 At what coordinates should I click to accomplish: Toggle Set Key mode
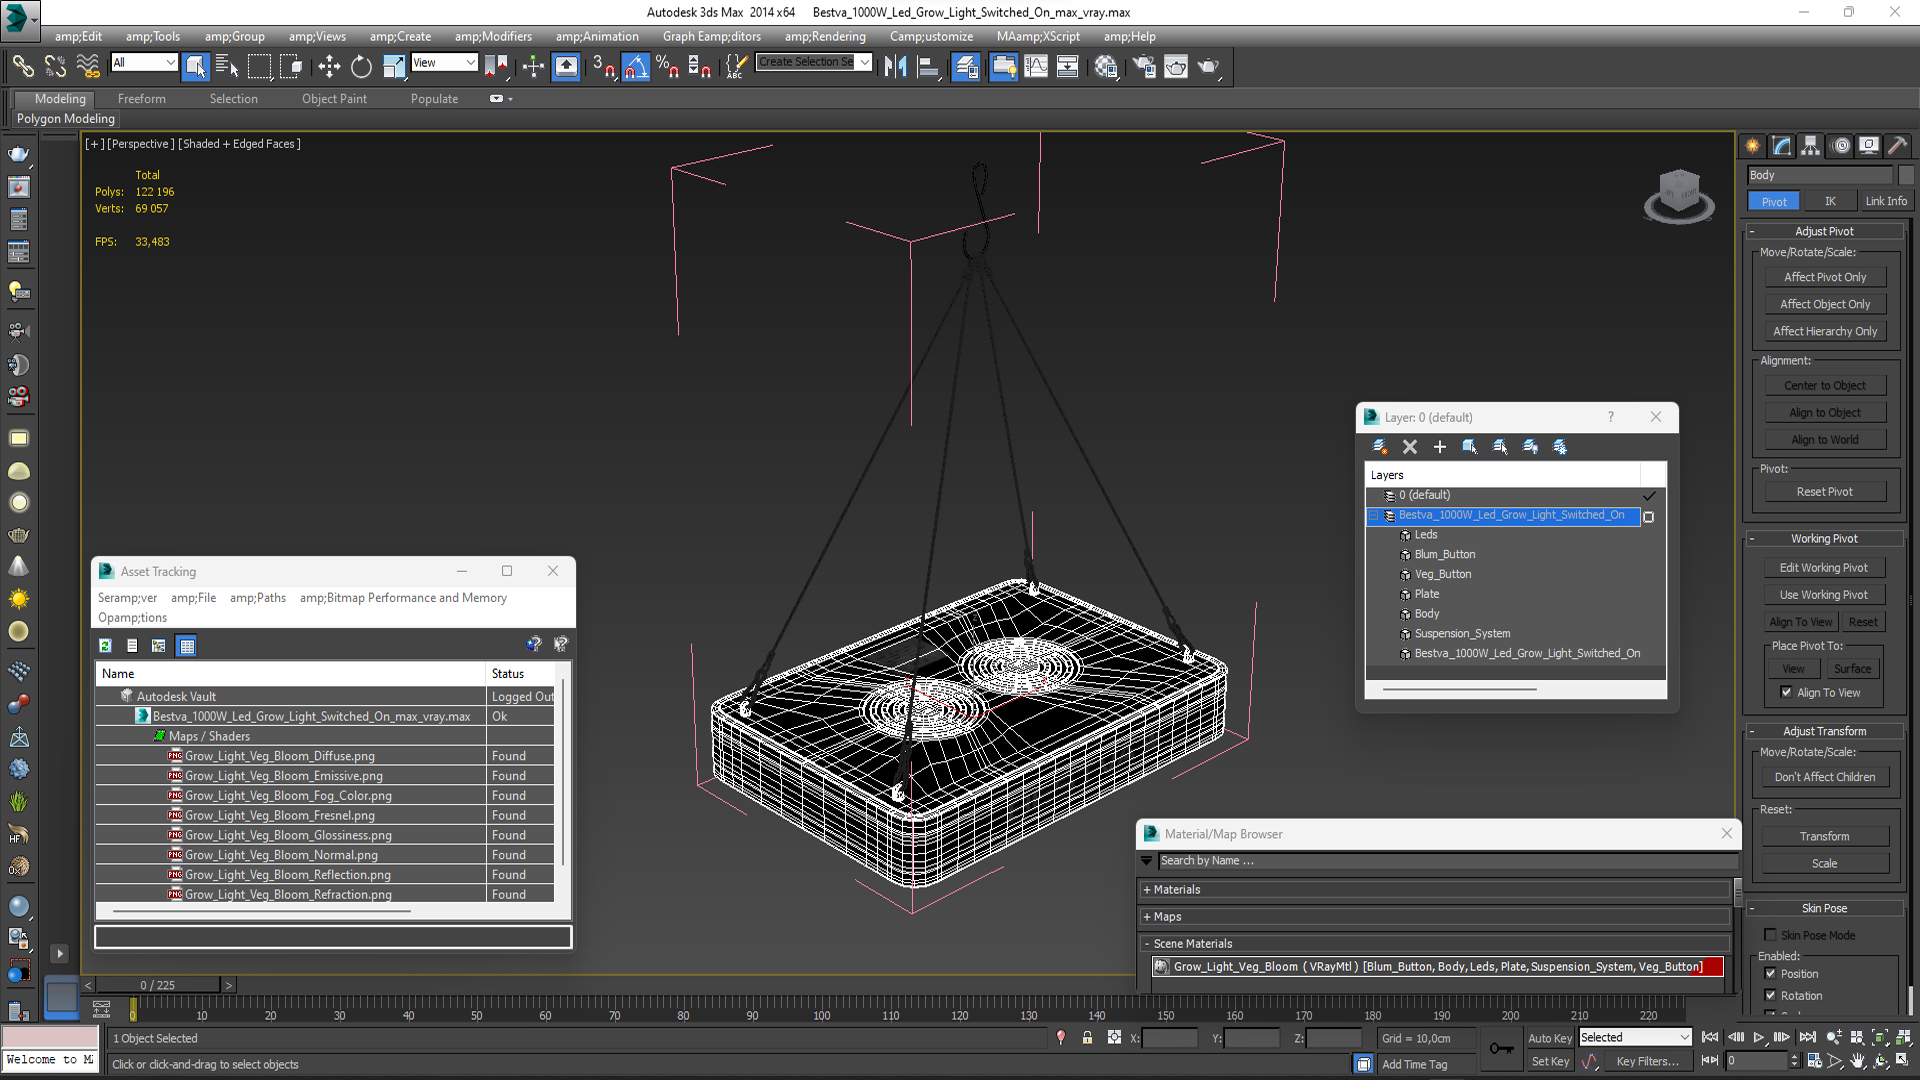coord(1549,1062)
